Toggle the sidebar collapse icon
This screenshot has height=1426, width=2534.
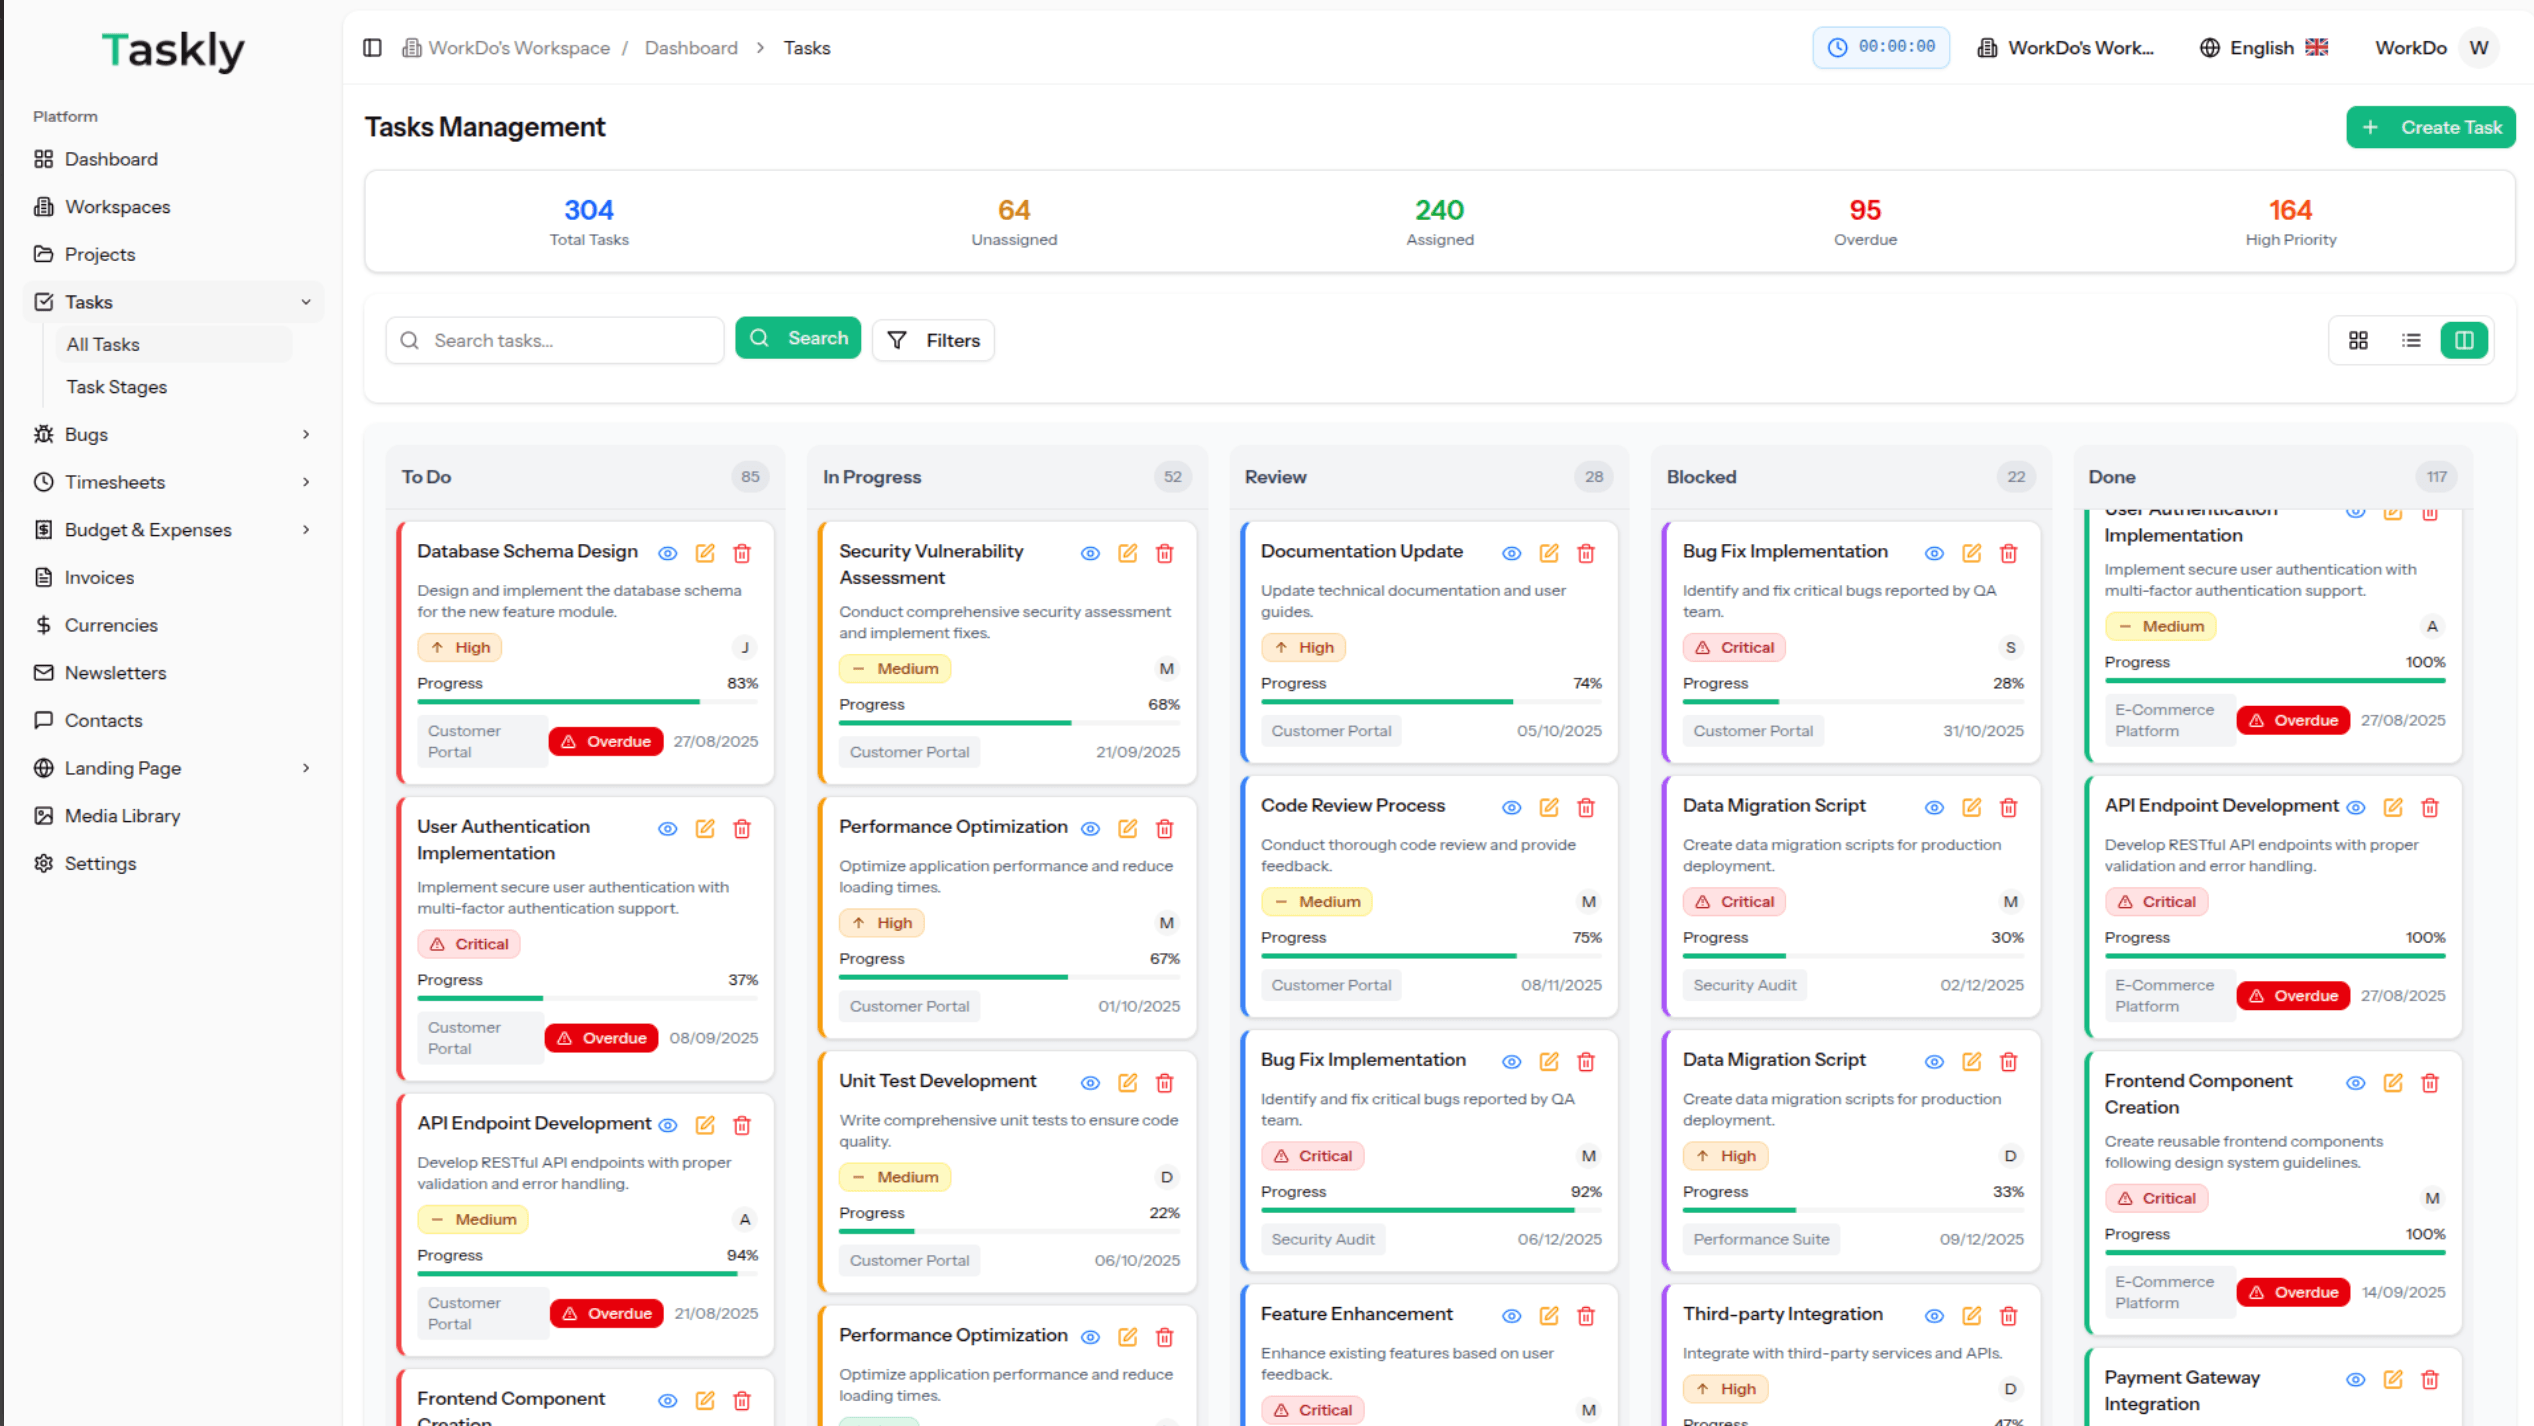[x=372, y=48]
